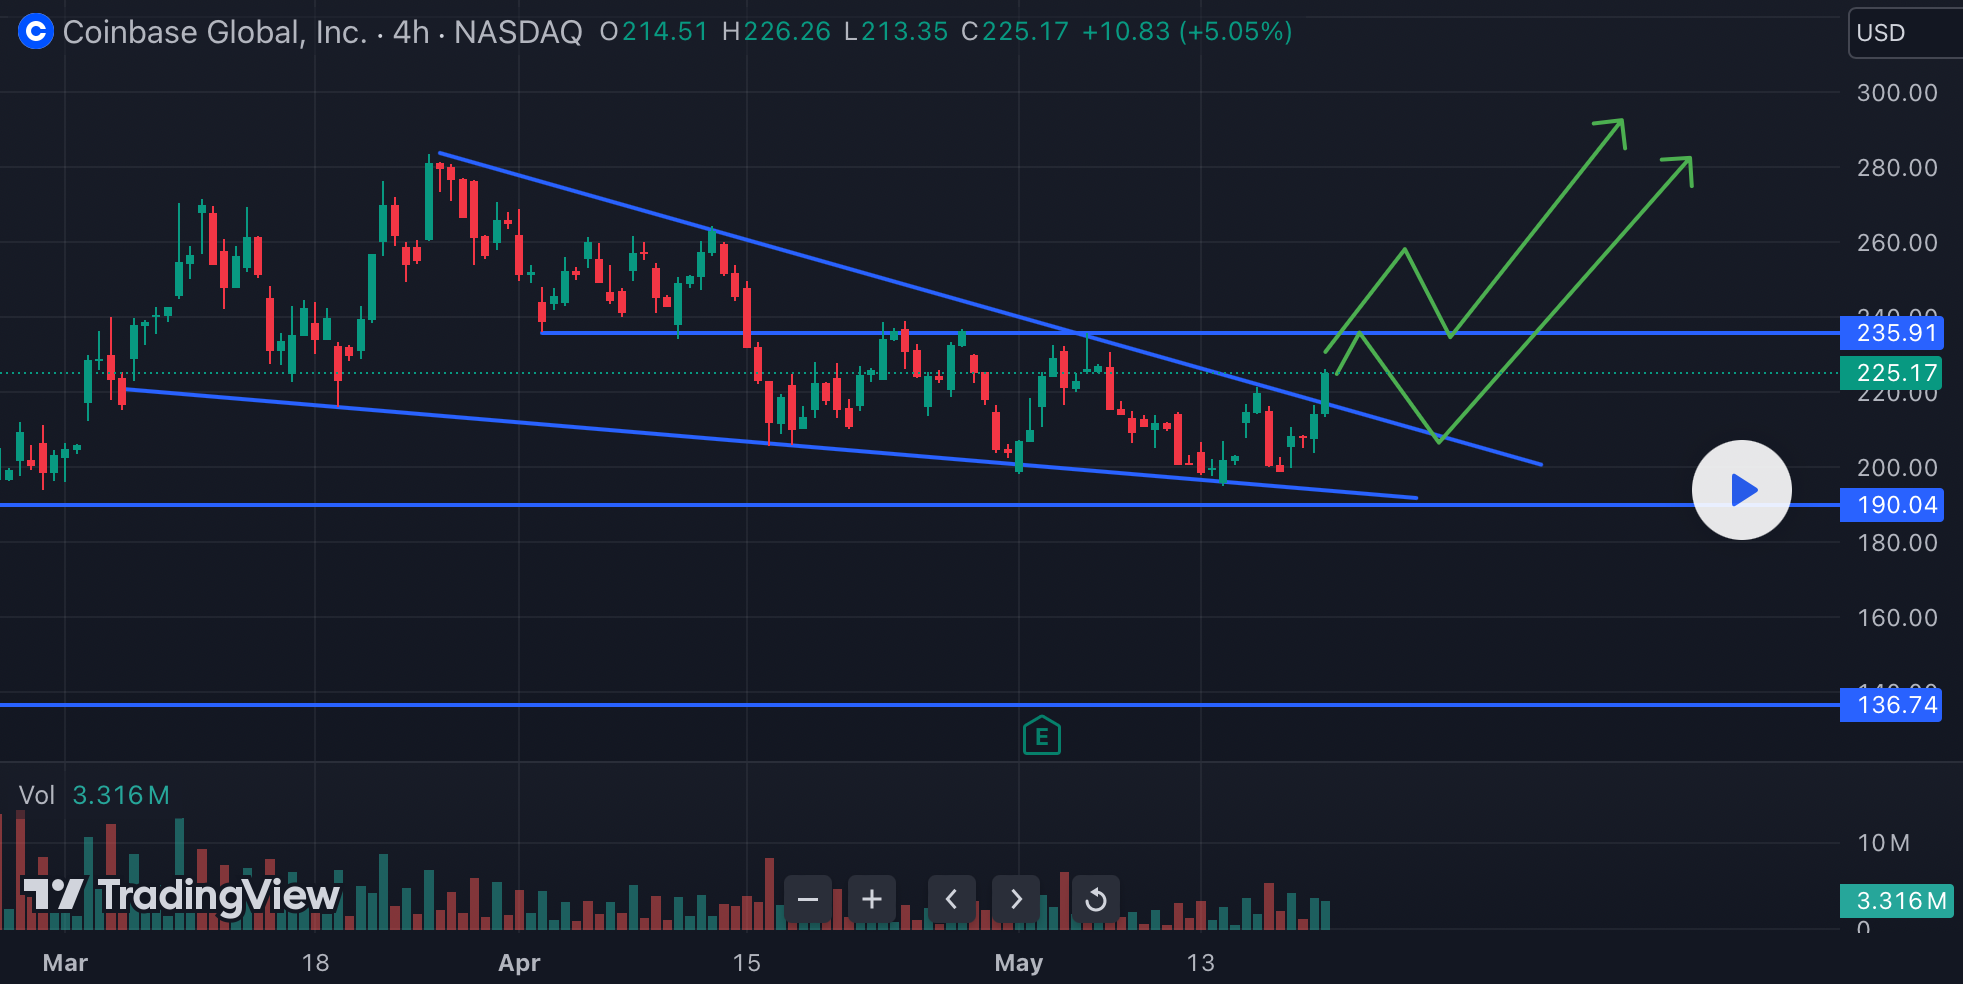Click the 200.00 price axis label

pos(1897,468)
